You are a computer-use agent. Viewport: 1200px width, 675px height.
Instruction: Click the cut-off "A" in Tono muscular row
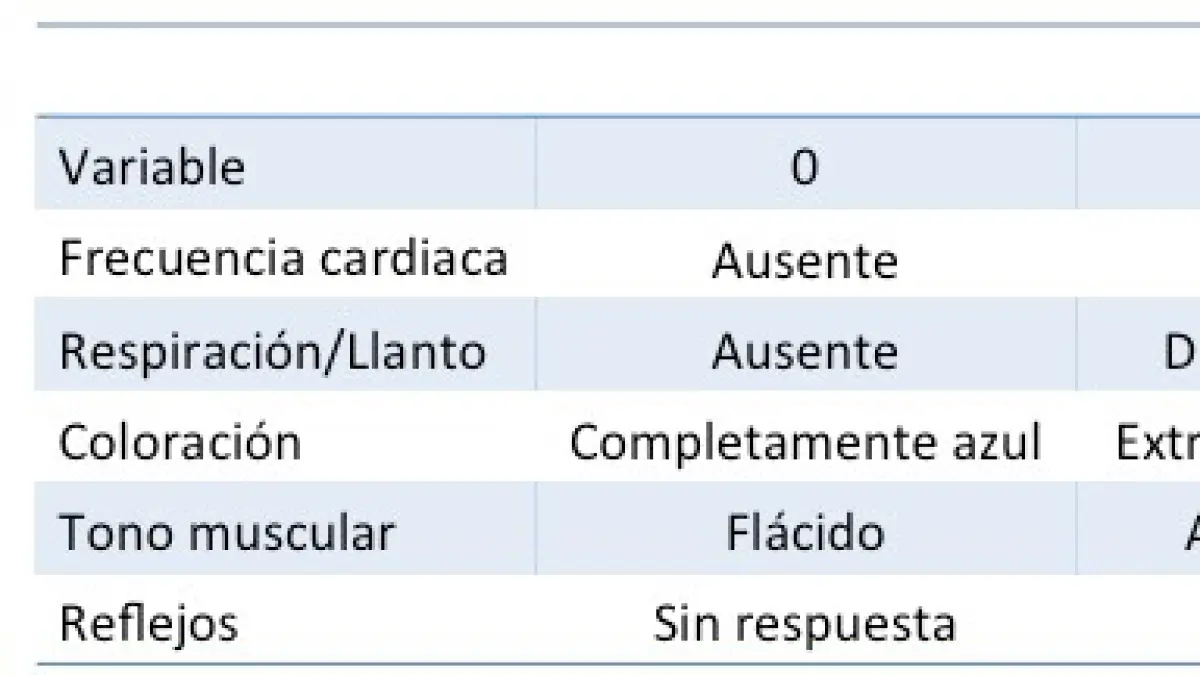(1191, 533)
